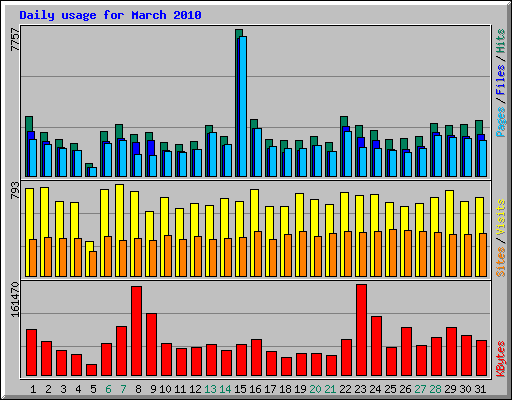Click the yellow 'Visits' legend label
The height and width of the screenshot is (400, 512).
point(501,218)
